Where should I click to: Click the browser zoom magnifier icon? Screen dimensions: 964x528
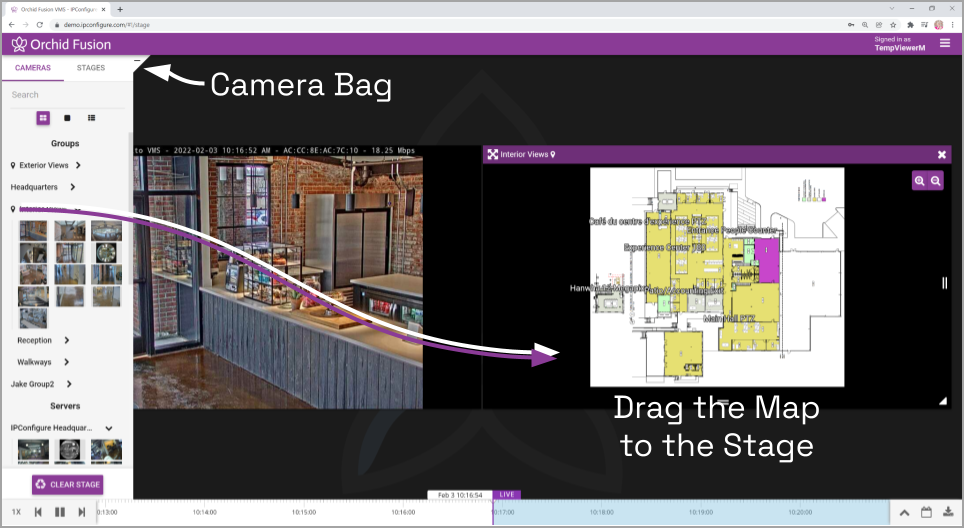(865, 25)
